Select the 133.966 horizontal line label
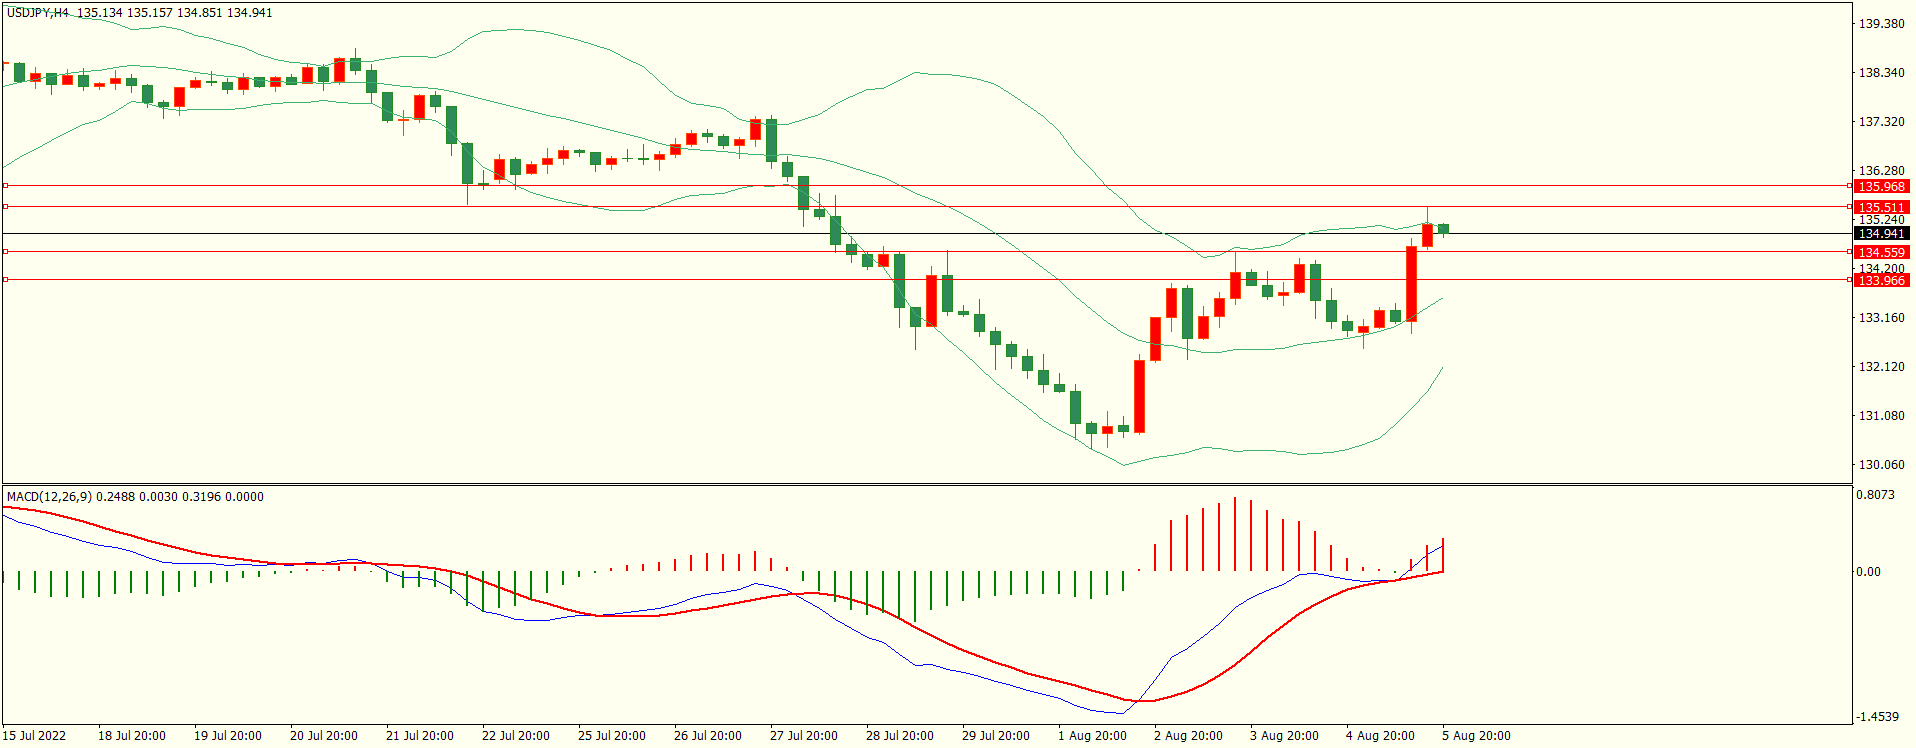The image size is (1916, 748). click(1881, 281)
